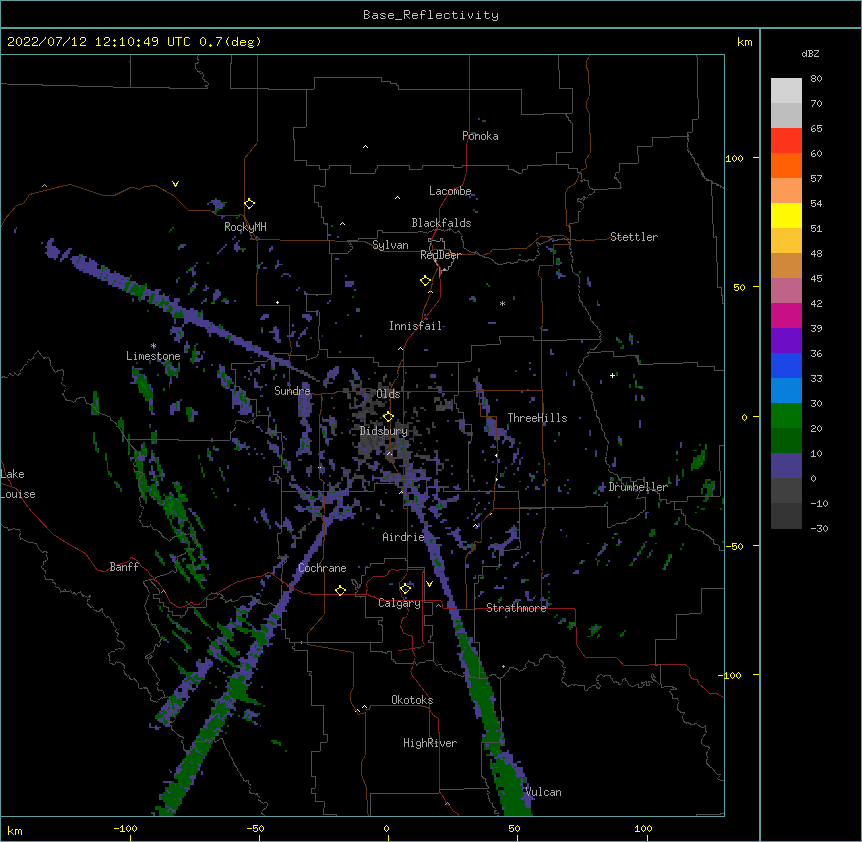Click the yellow V marker east of Calgary
This screenshot has width=862, height=842.
[429, 584]
